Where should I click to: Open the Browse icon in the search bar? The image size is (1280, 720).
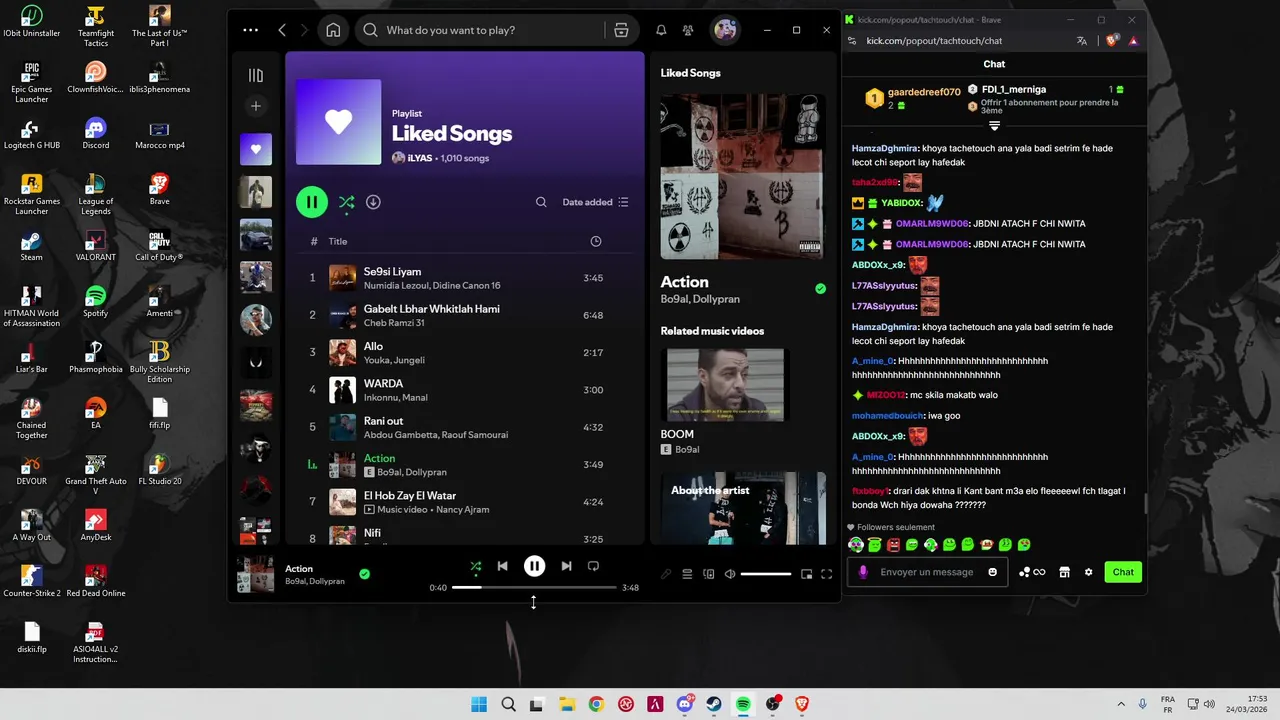click(x=621, y=30)
